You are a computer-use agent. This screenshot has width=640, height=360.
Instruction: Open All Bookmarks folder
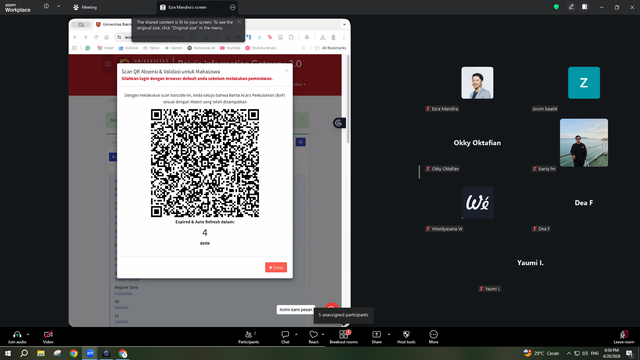[331, 48]
